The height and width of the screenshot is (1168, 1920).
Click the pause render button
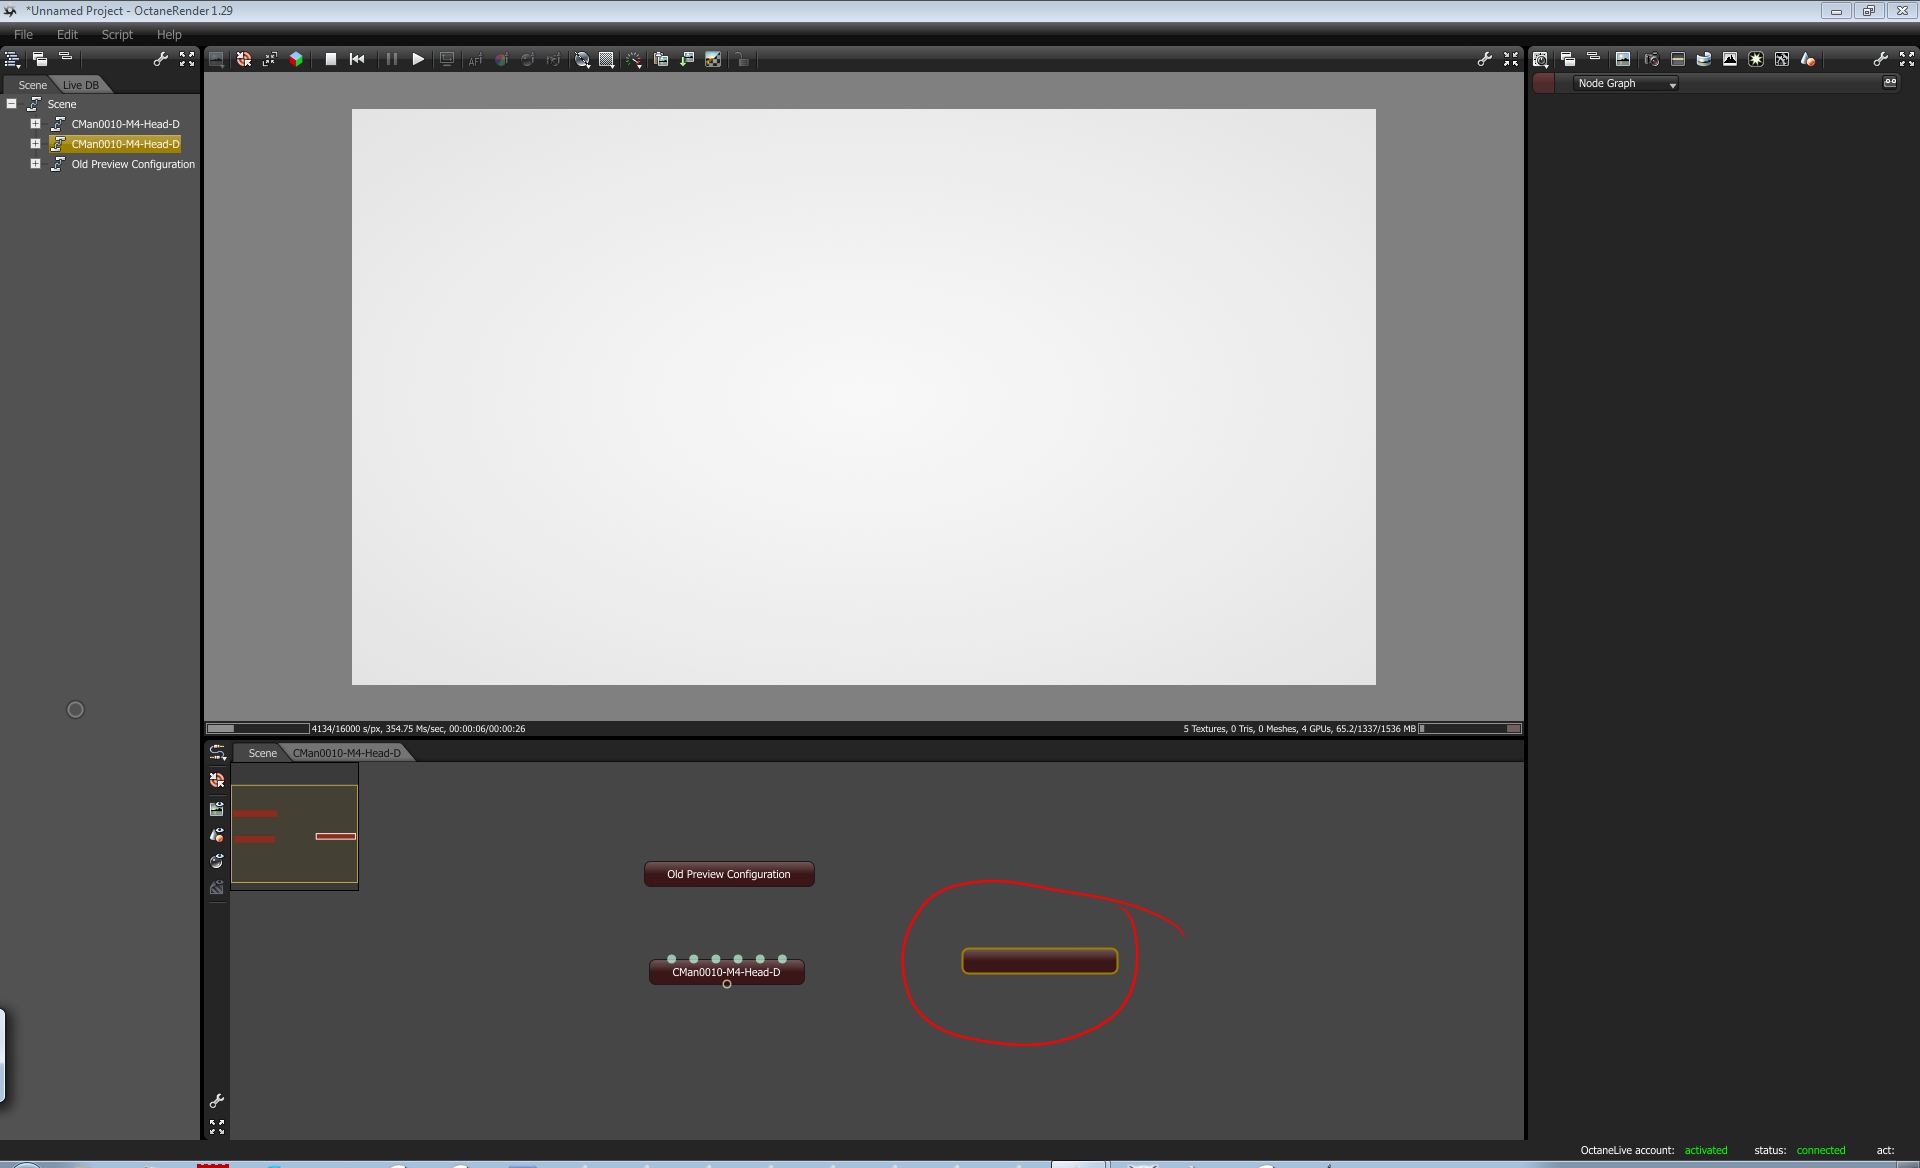[391, 59]
